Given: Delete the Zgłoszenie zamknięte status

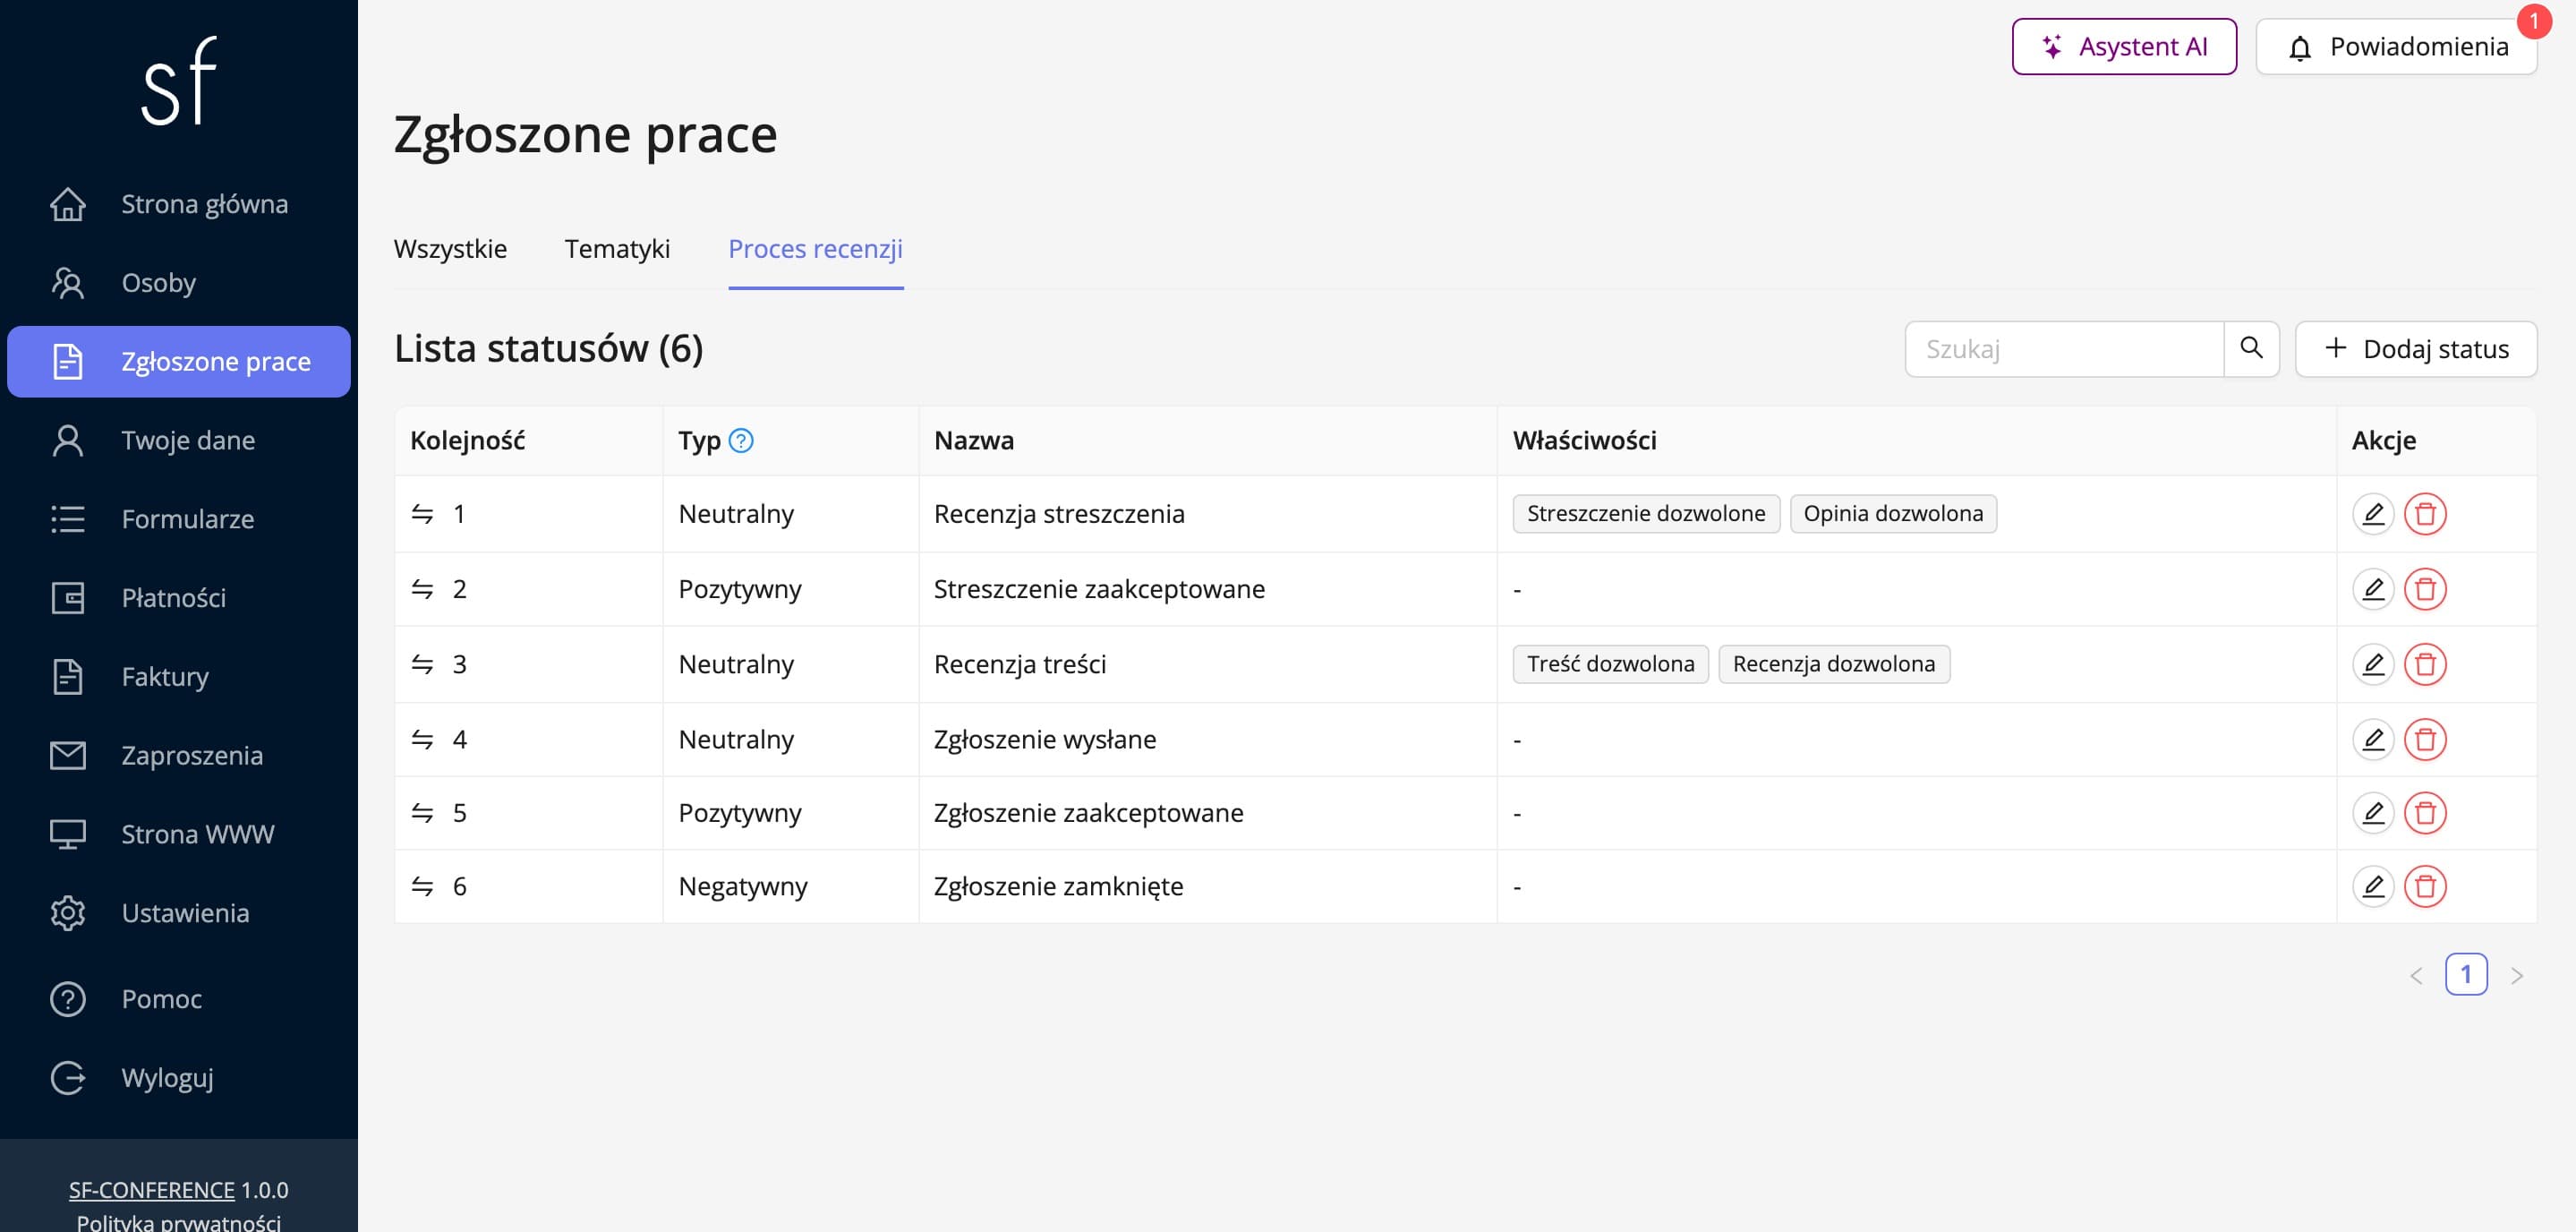Looking at the screenshot, I should click(x=2425, y=886).
